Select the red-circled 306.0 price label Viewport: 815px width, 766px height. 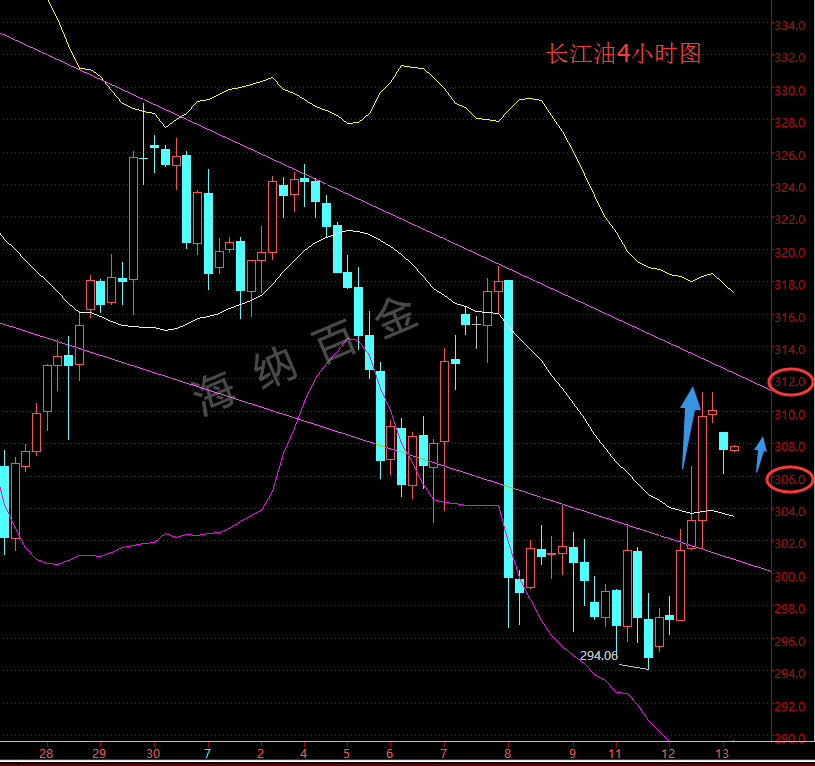point(791,480)
